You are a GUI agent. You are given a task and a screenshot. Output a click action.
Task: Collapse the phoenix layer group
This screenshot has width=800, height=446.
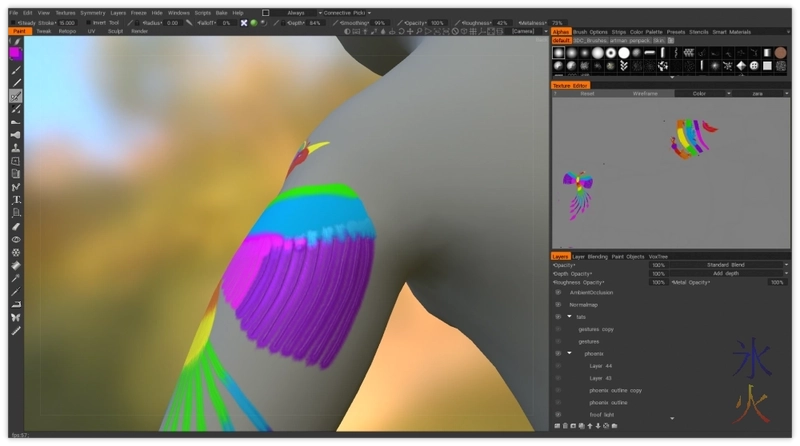(x=569, y=353)
